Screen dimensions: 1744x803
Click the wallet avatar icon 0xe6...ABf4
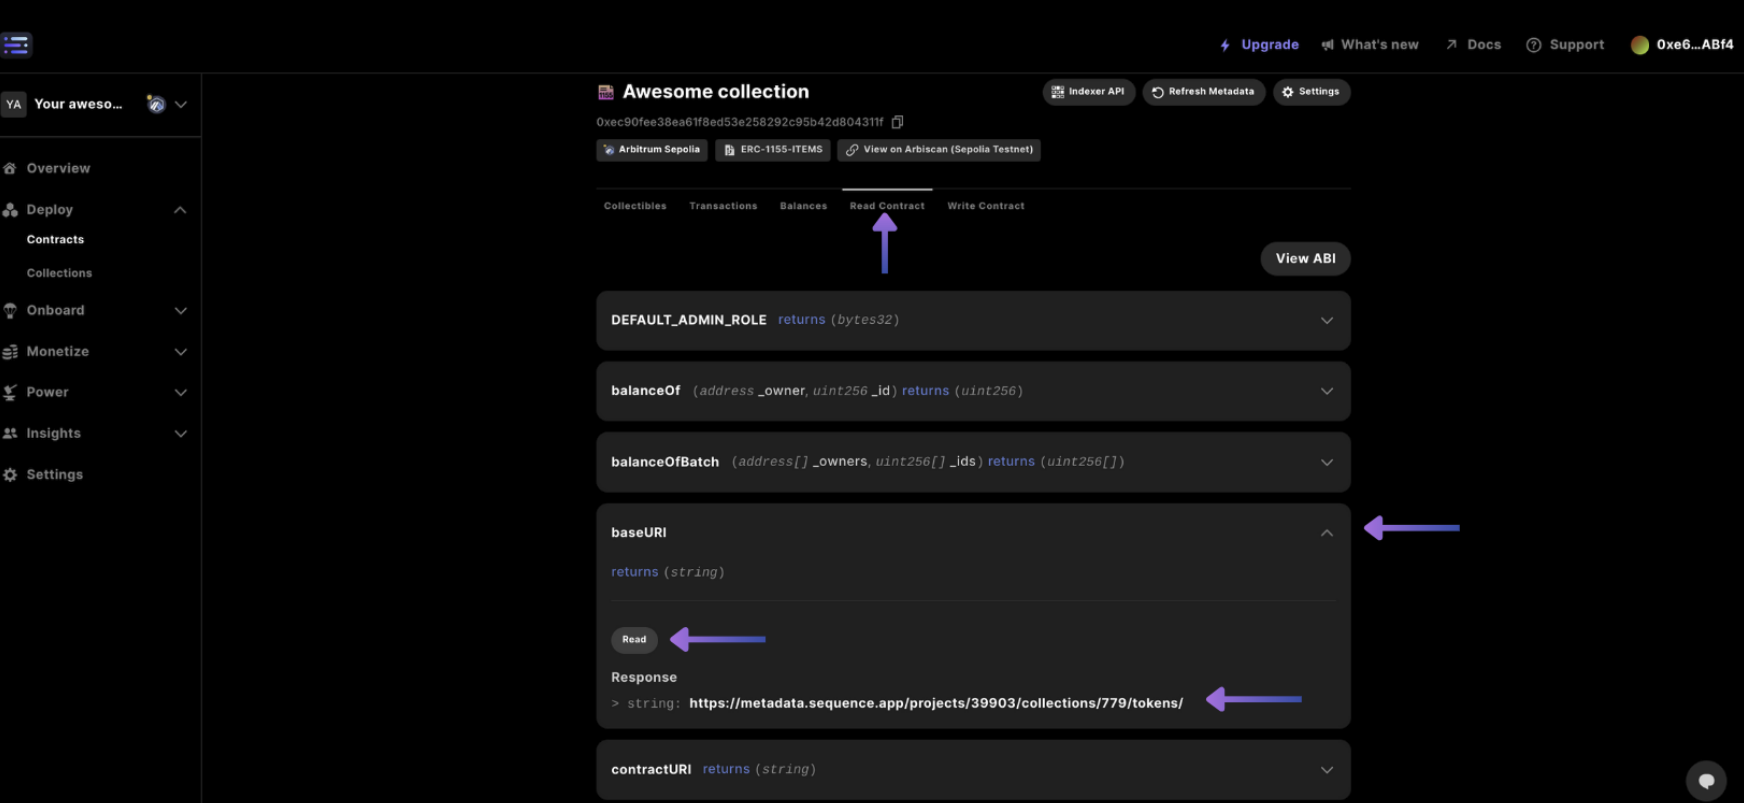(1639, 45)
